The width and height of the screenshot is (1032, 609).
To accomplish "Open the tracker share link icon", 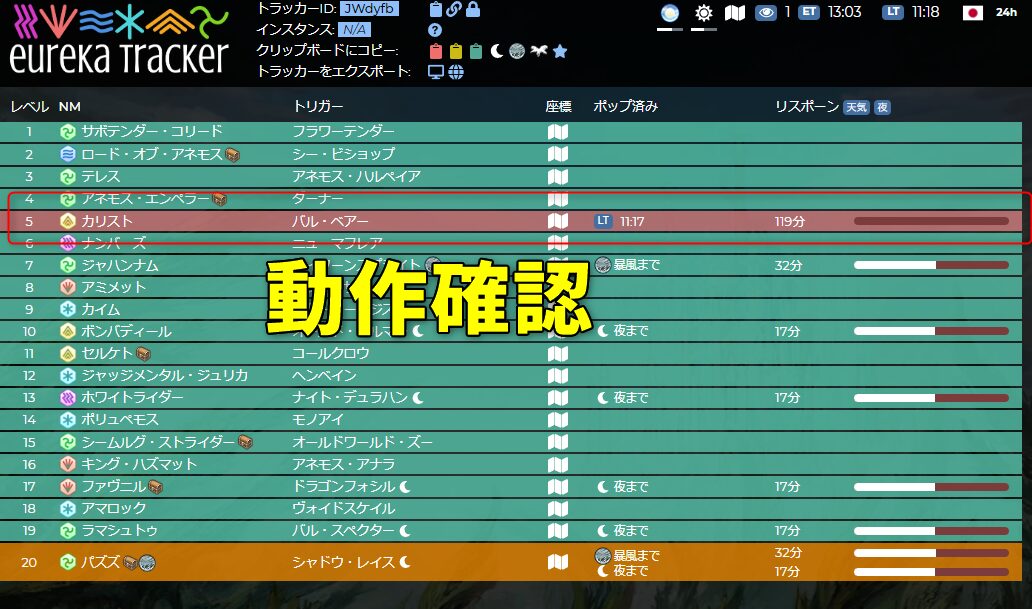I will tap(456, 11).
